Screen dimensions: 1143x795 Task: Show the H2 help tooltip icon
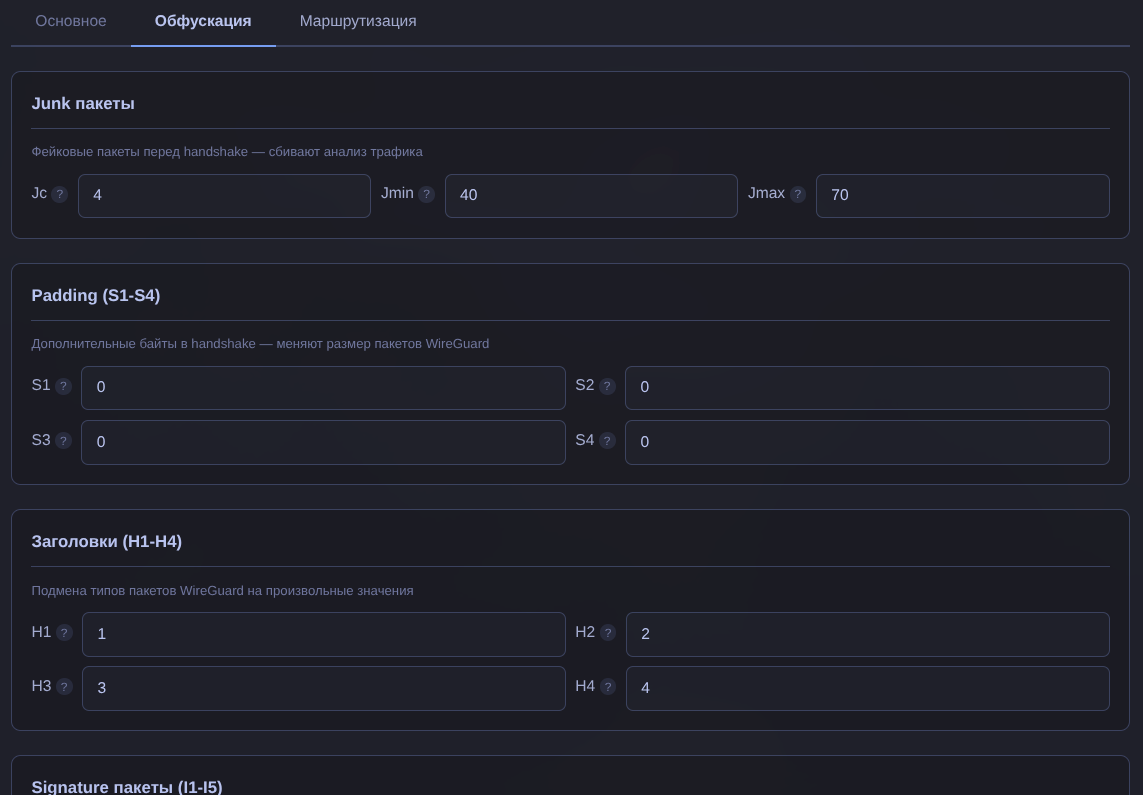[x=608, y=633]
